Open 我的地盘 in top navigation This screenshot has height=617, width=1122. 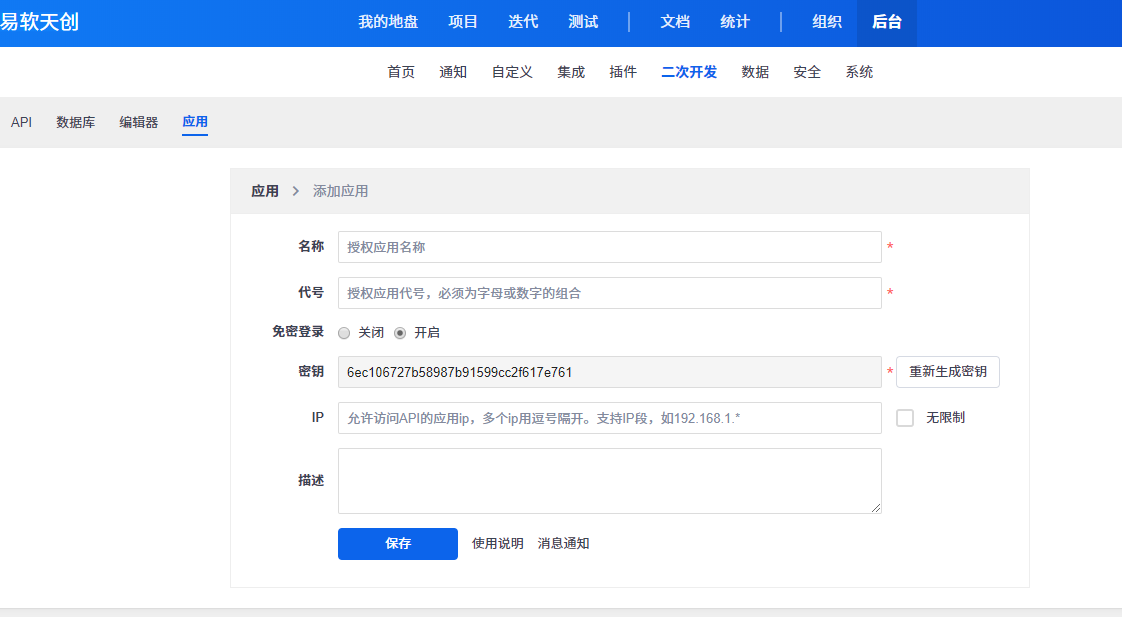pos(388,22)
